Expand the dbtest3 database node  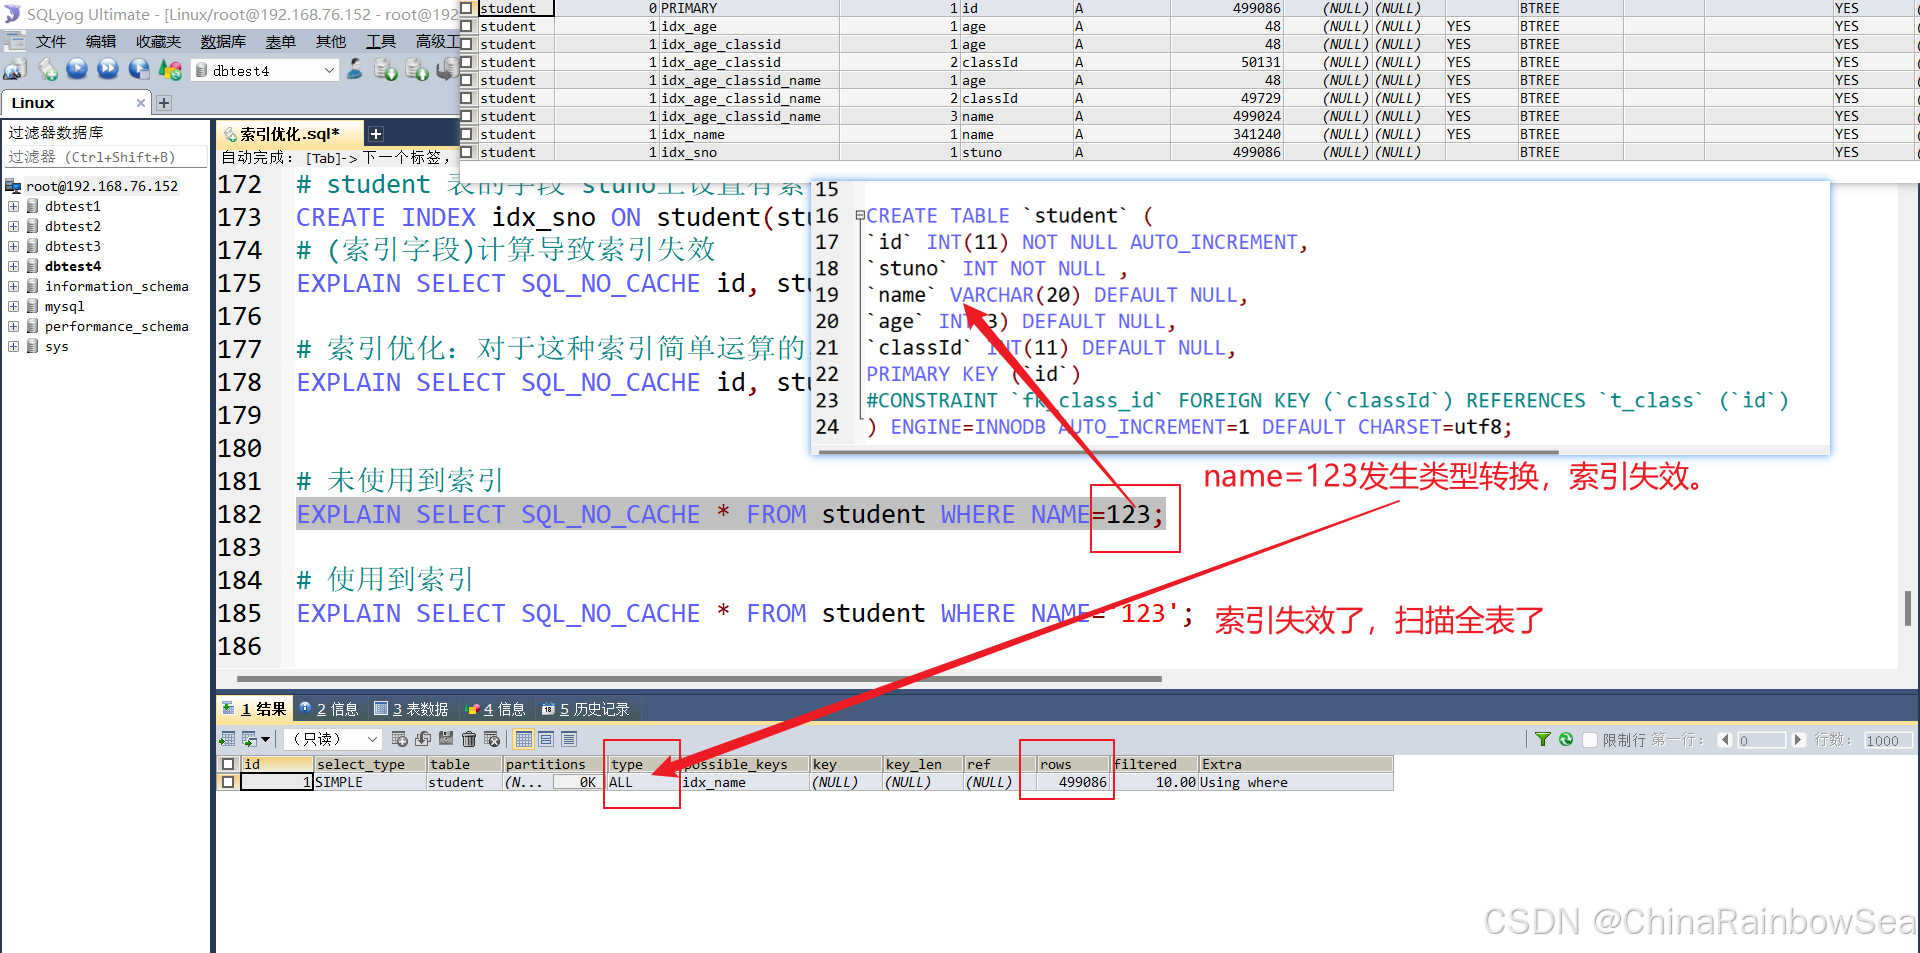(14, 246)
